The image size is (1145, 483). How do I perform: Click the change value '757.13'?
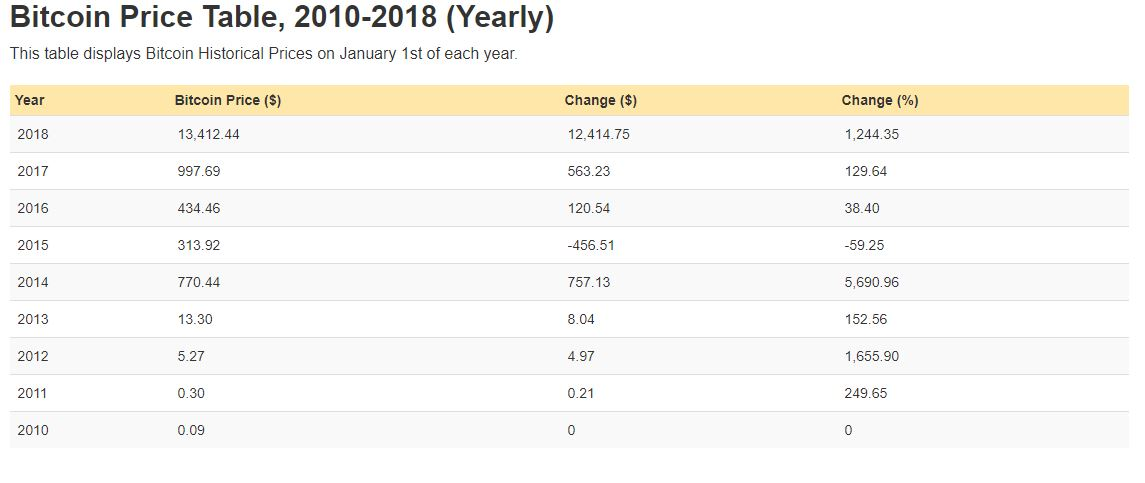[x=589, y=282]
